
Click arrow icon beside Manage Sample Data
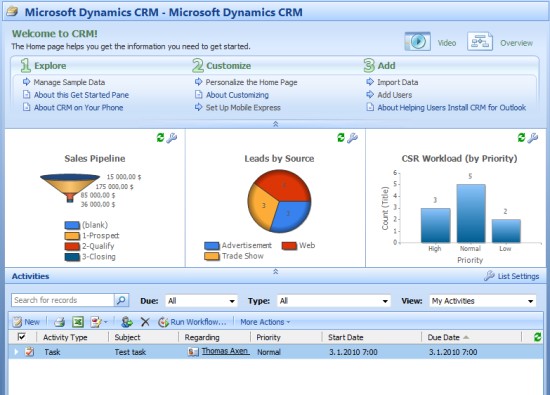pyautogui.click(x=26, y=82)
